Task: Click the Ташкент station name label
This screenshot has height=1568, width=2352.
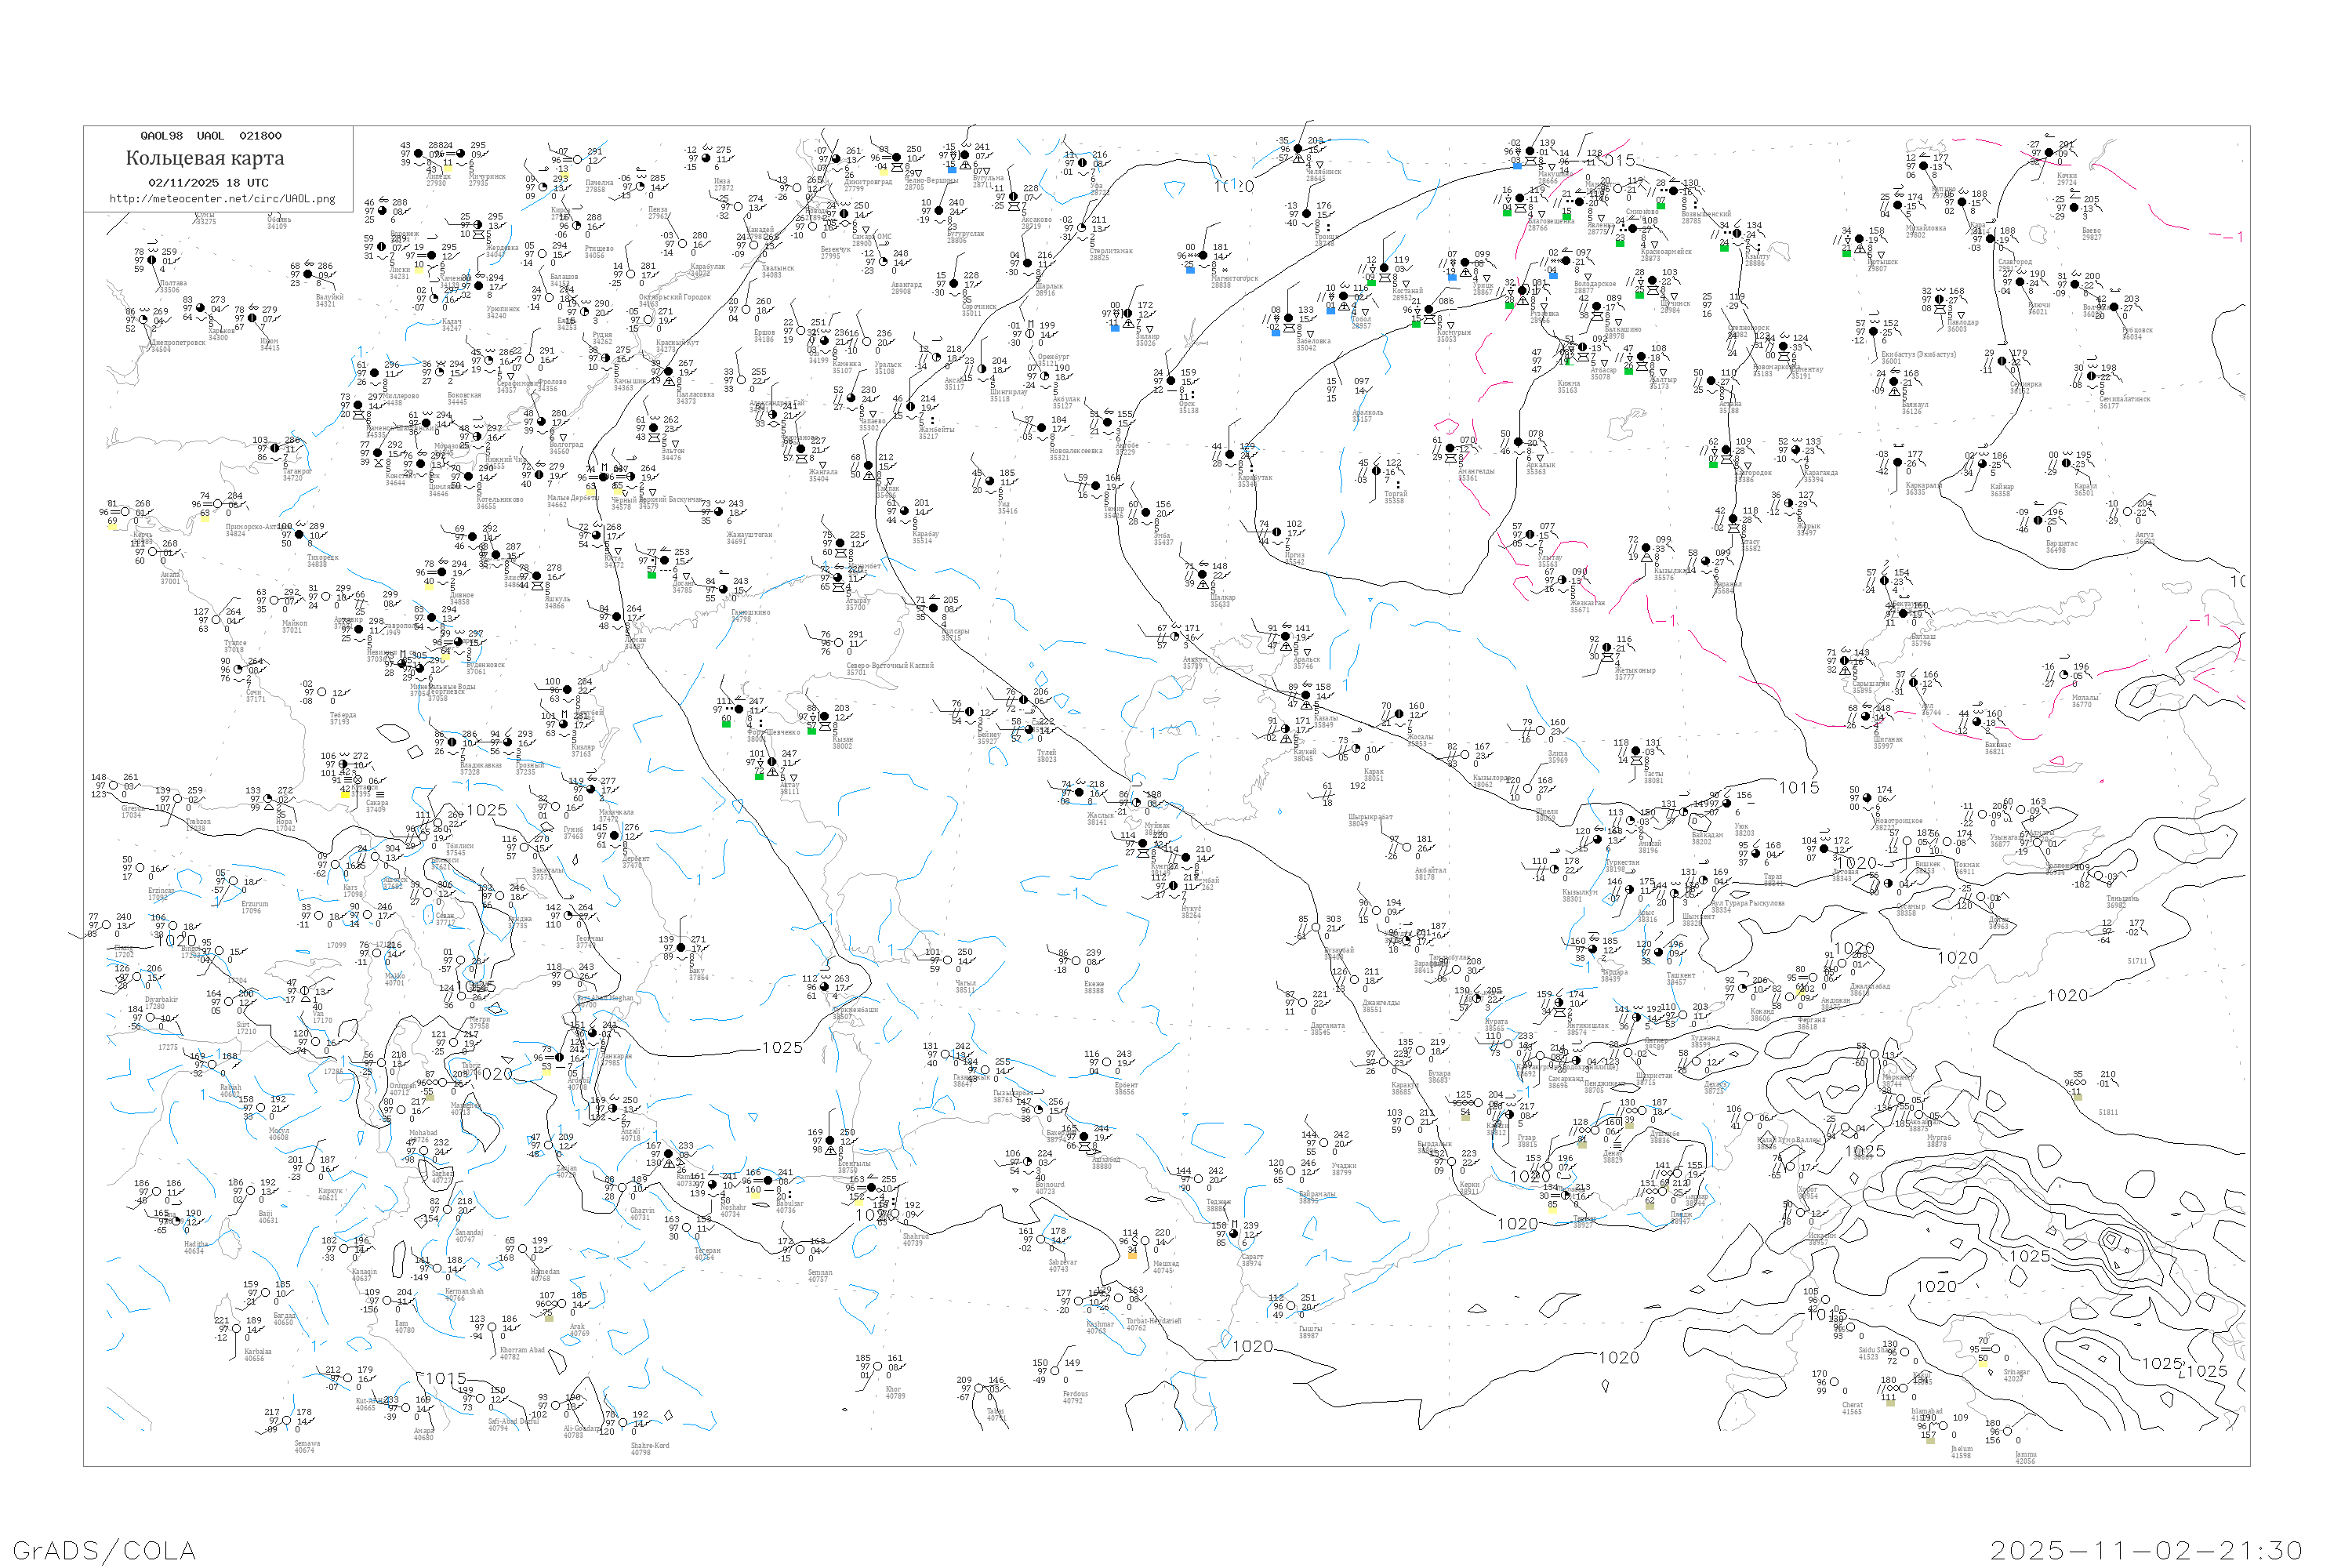Action: [x=1680, y=975]
